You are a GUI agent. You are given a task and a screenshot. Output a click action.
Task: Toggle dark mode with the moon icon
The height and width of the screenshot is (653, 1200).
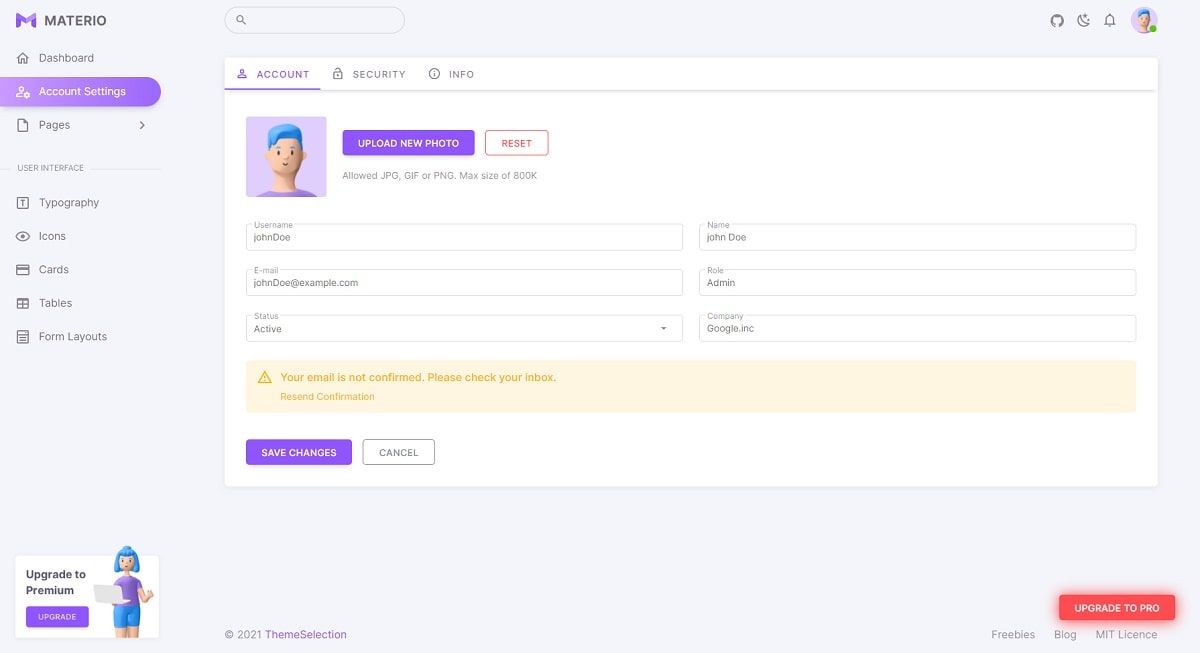pyautogui.click(x=1083, y=20)
